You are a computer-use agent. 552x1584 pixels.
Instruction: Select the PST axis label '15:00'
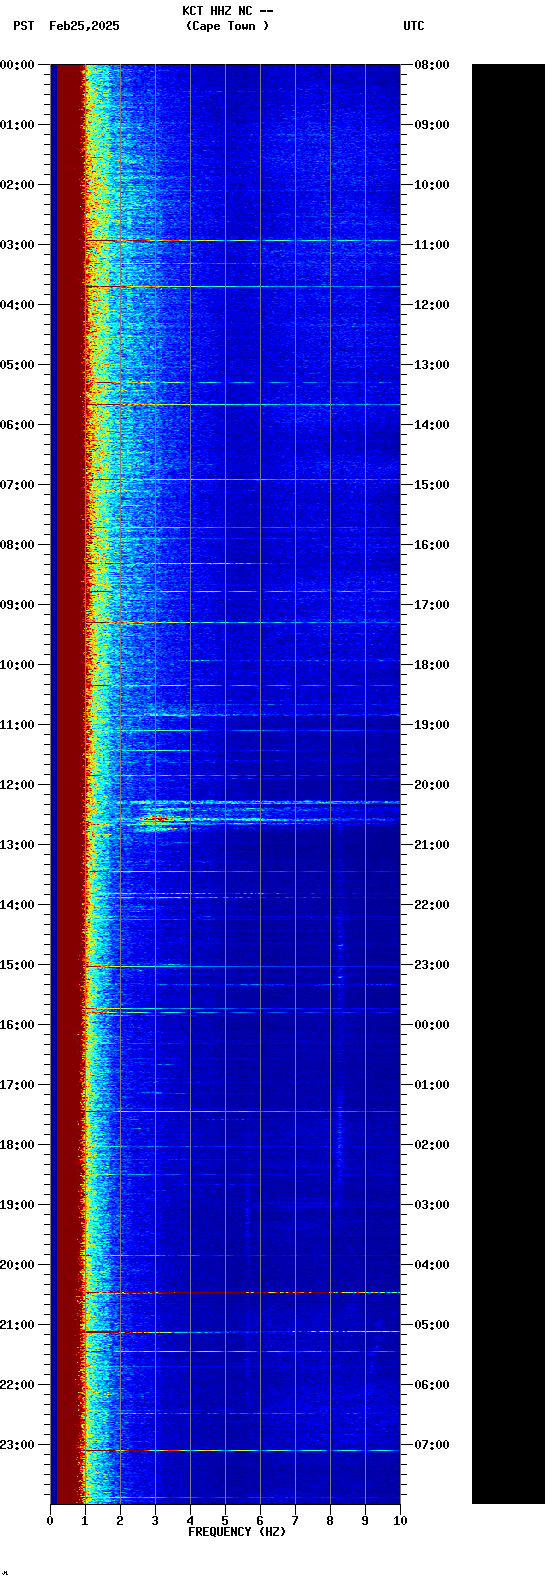(x=18, y=965)
